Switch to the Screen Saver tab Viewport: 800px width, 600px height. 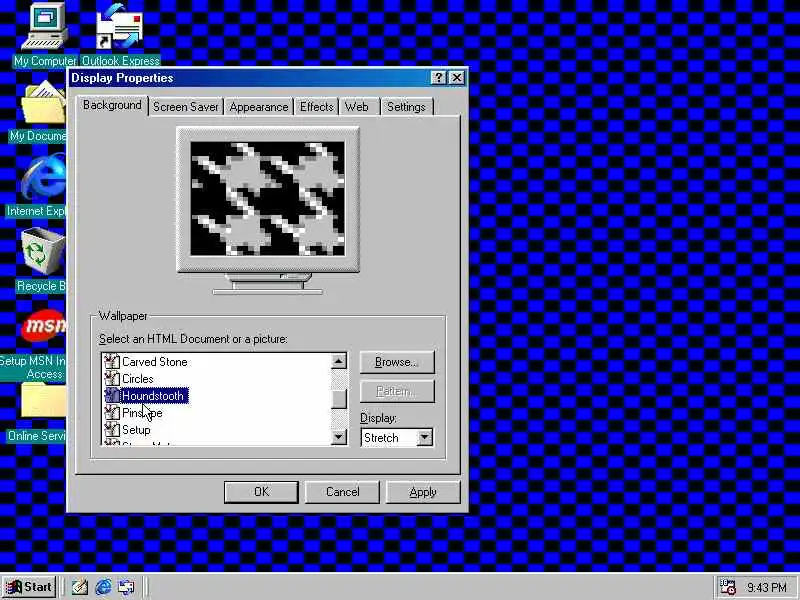tap(186, 107)
